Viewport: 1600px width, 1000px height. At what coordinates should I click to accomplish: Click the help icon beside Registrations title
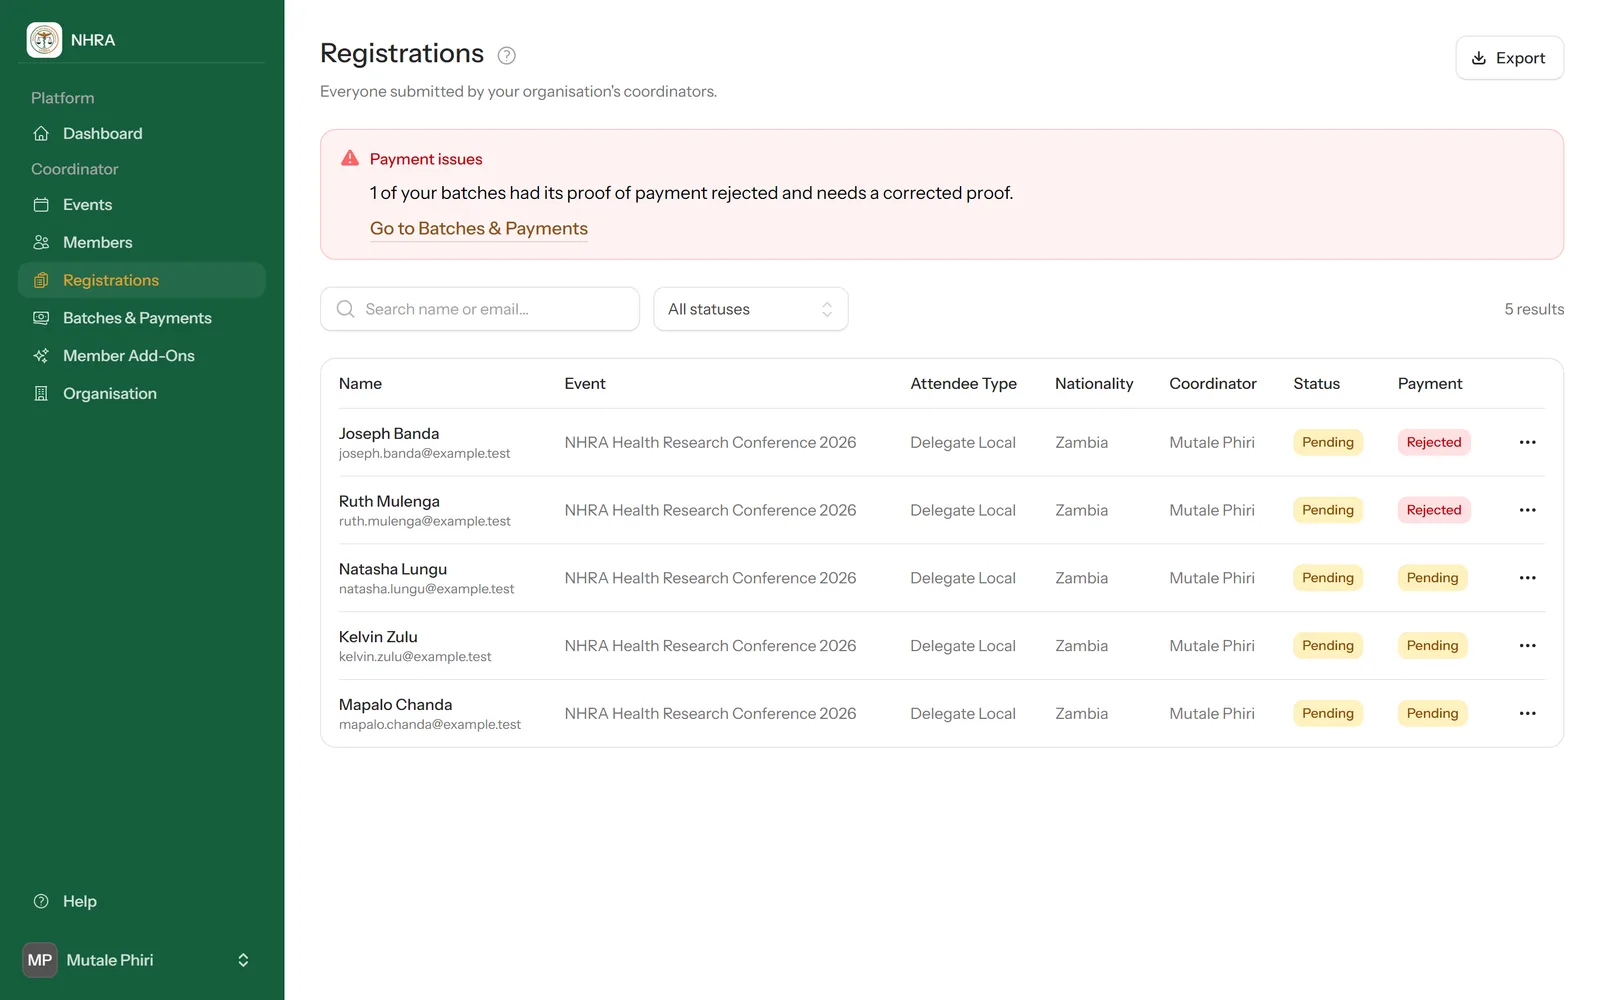tap(507, 55)
